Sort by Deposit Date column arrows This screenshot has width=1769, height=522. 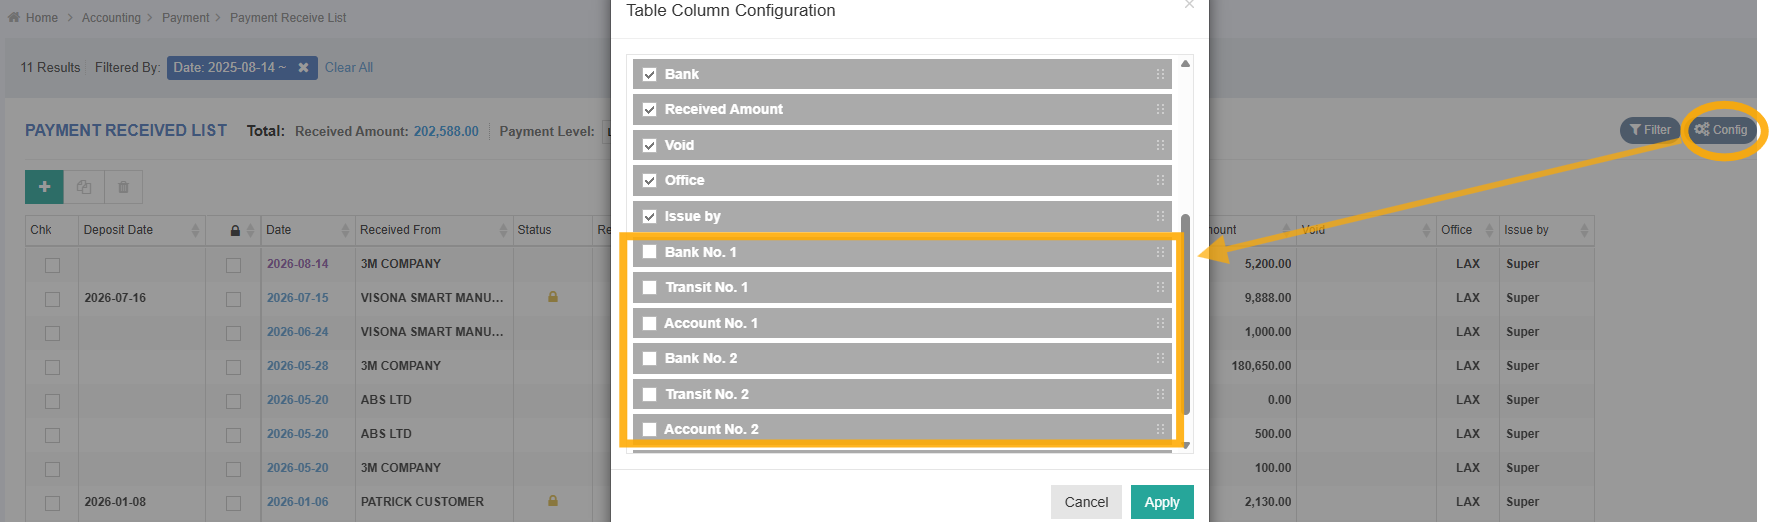pyautogui.click(x=195, y=230)
